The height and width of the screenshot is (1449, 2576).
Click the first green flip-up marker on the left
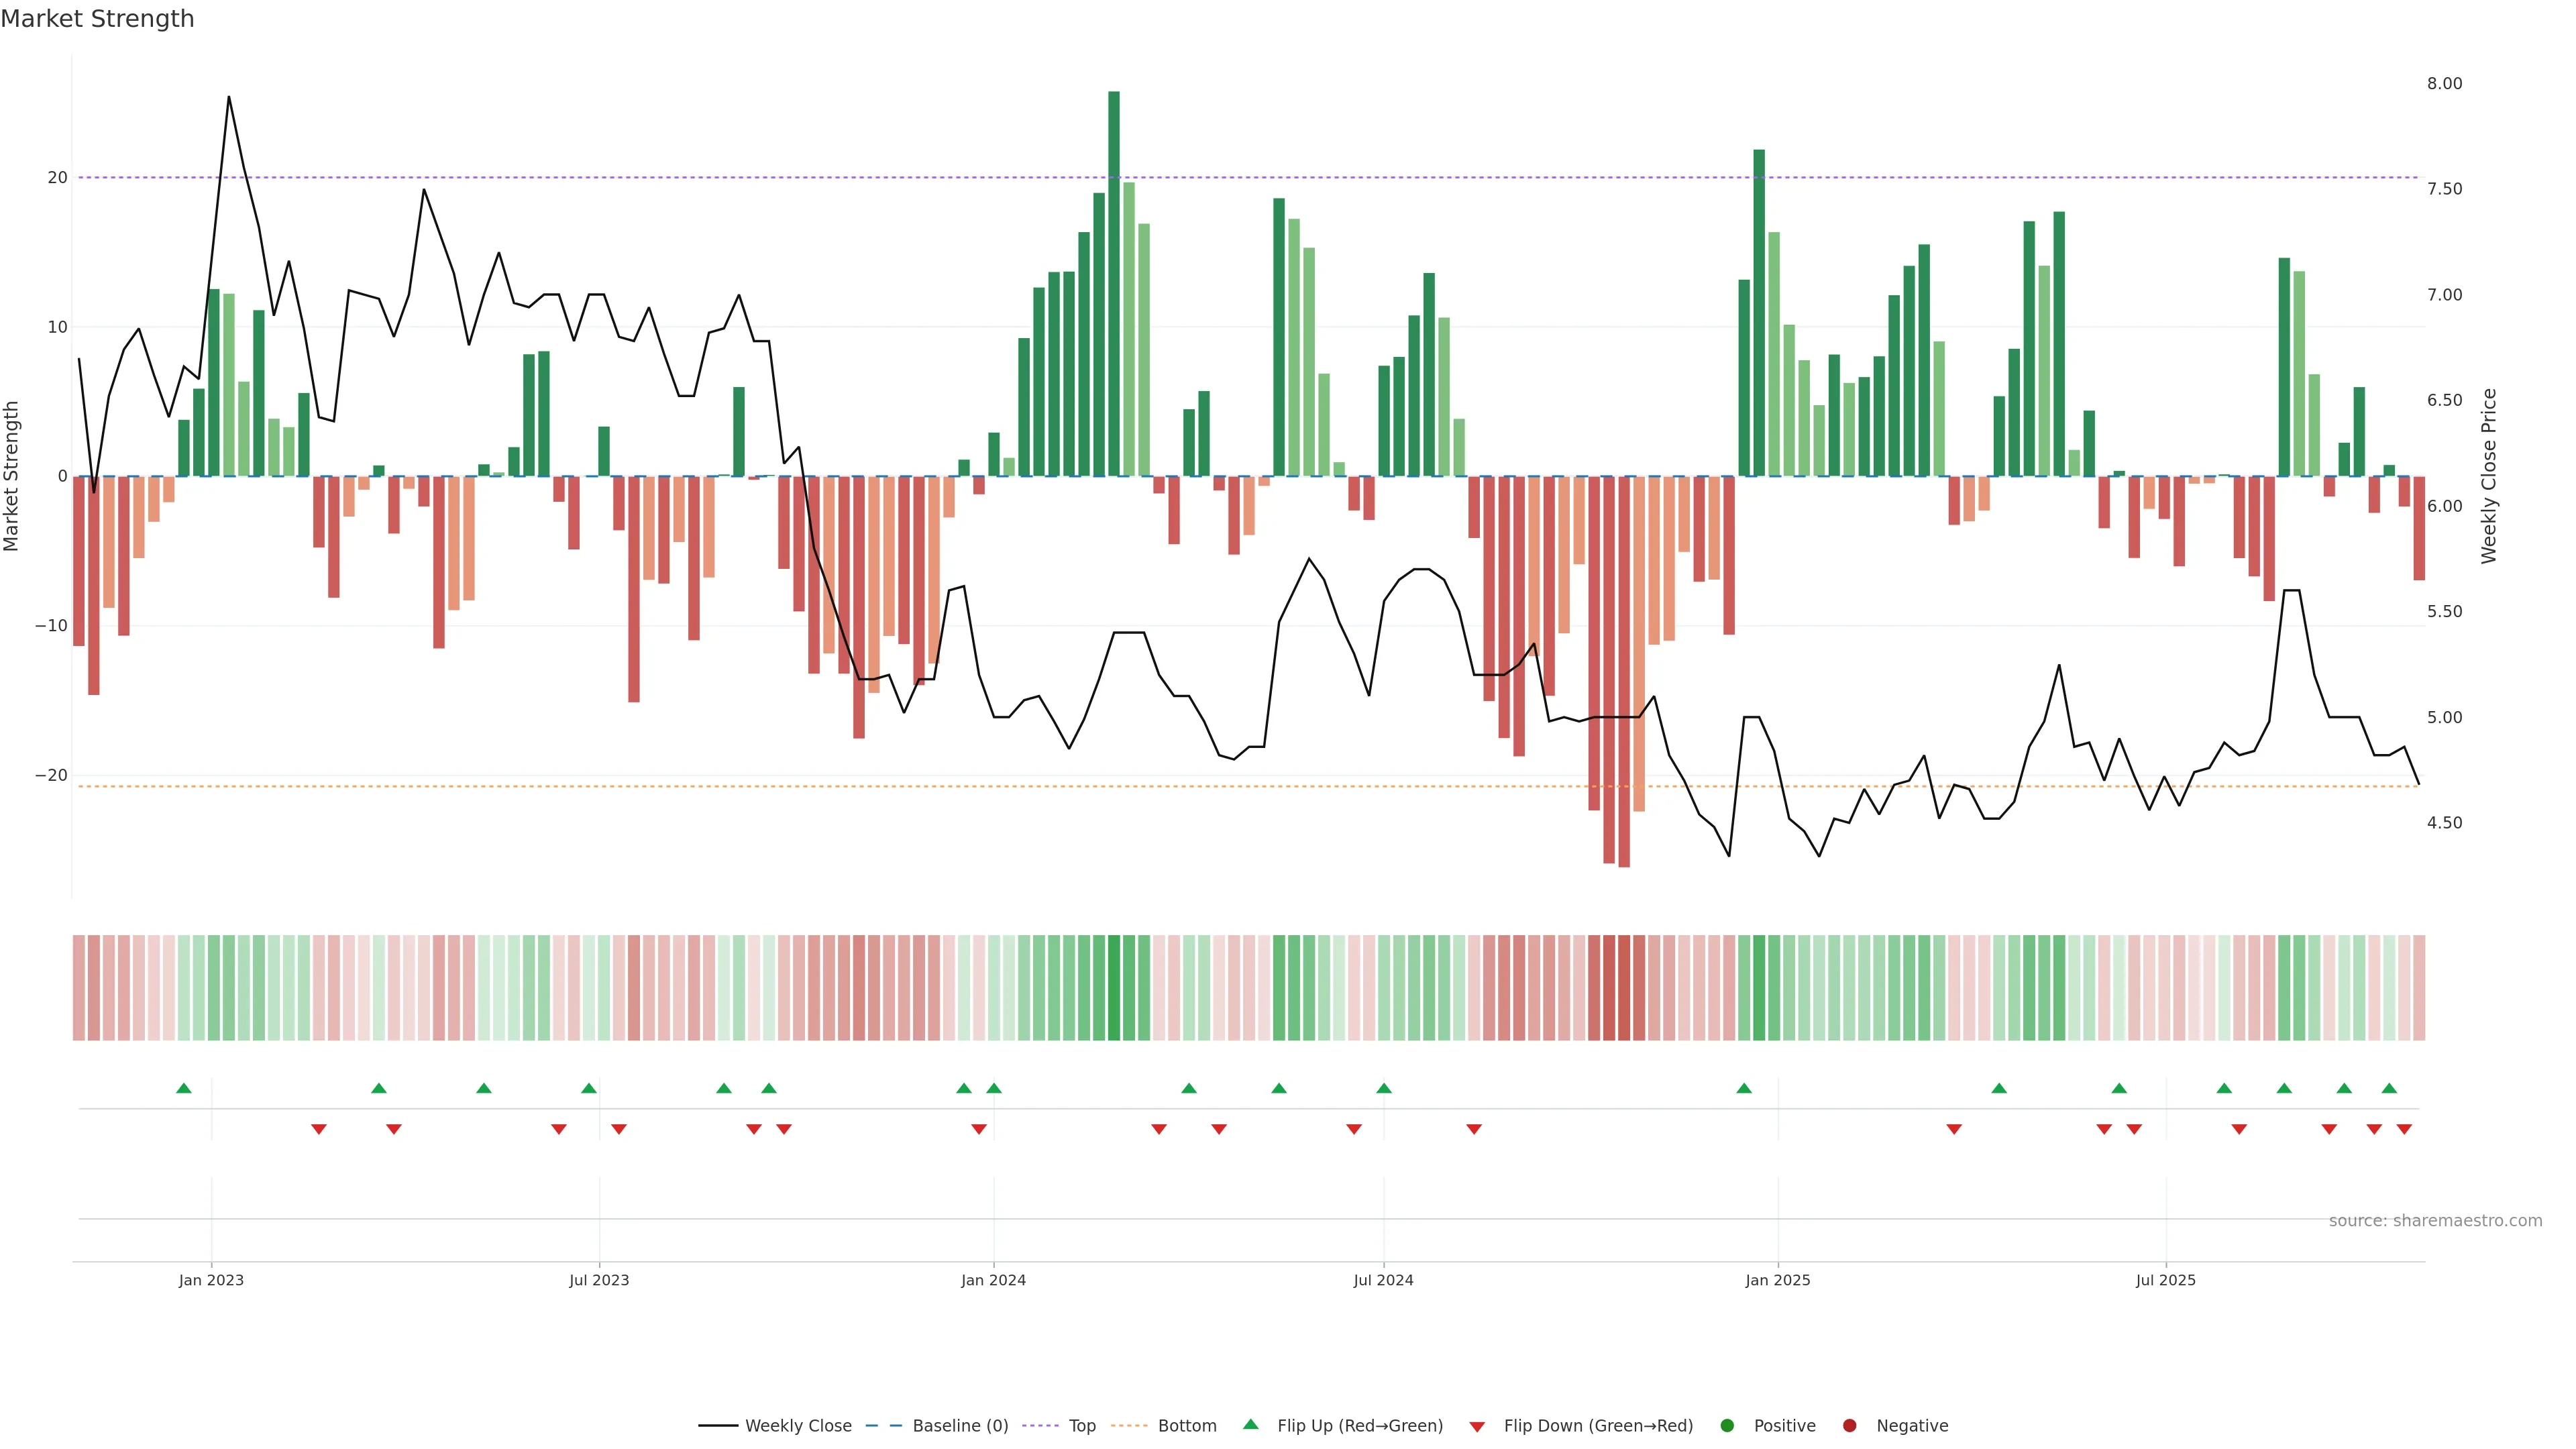184,1088
